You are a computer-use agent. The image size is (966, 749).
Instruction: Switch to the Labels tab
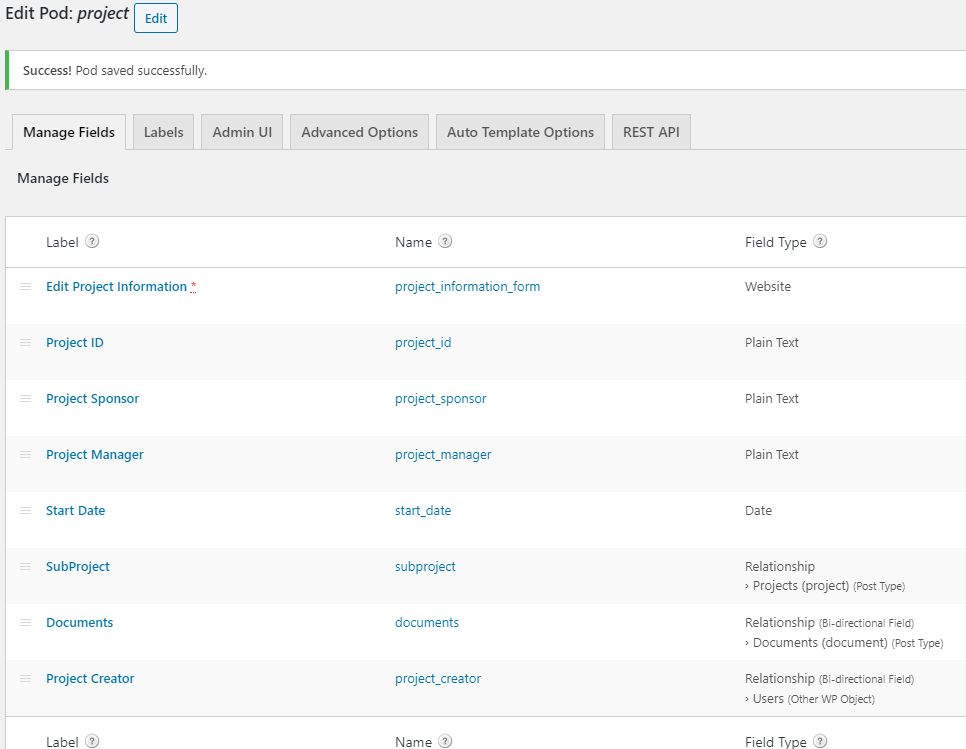click(162, 131)
